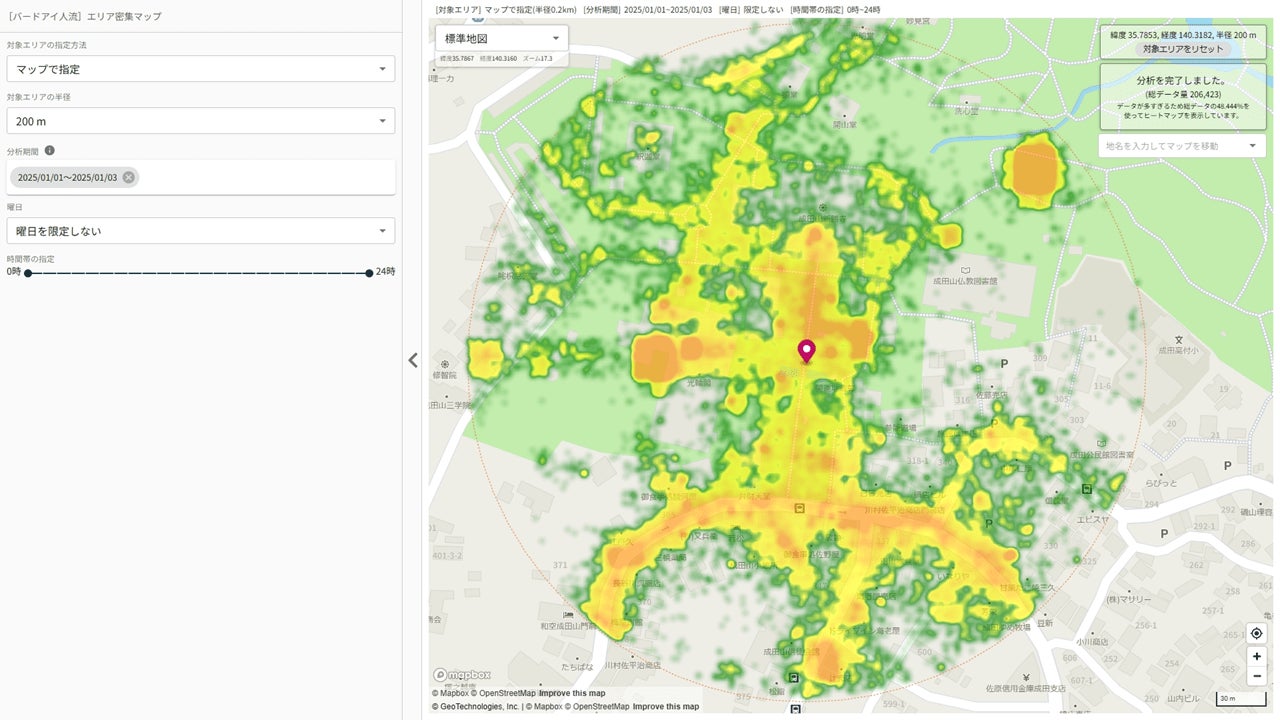Click the 成田山仏教図書館 map label
The width and height of the screenshot is (1280, 720).
[x=964, y=282]
